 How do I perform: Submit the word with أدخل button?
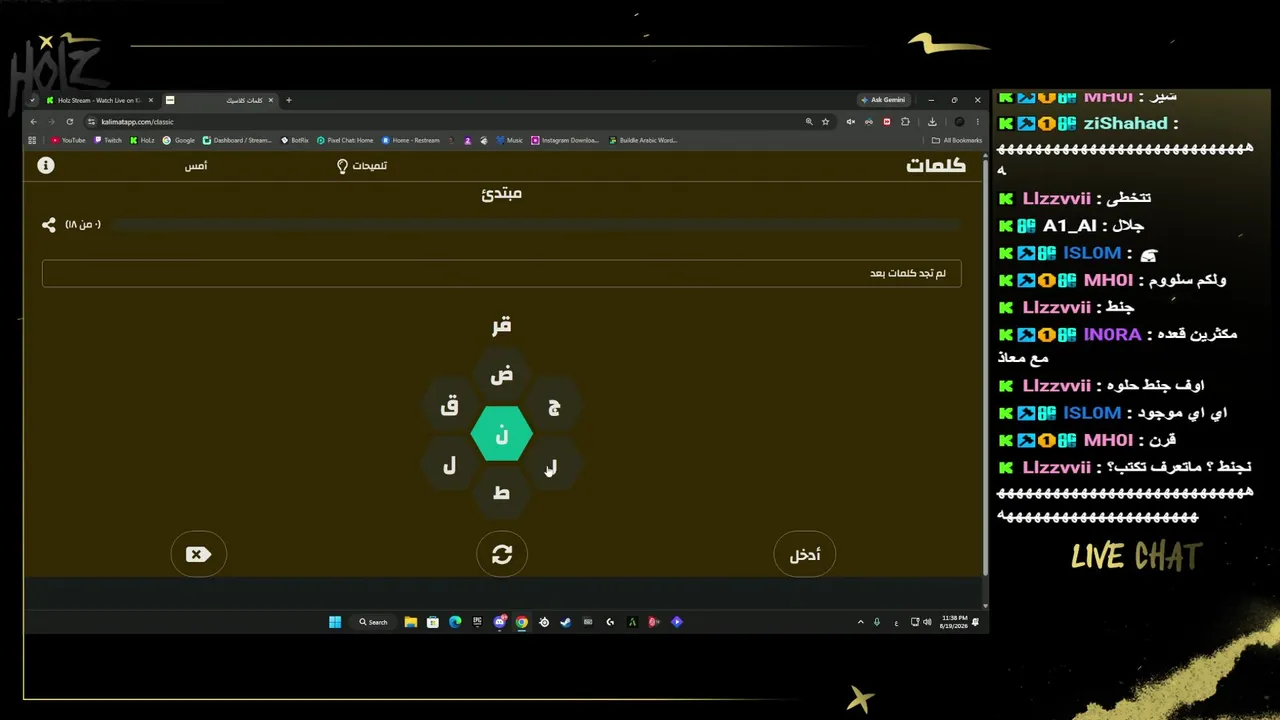[x=805, y=554]
